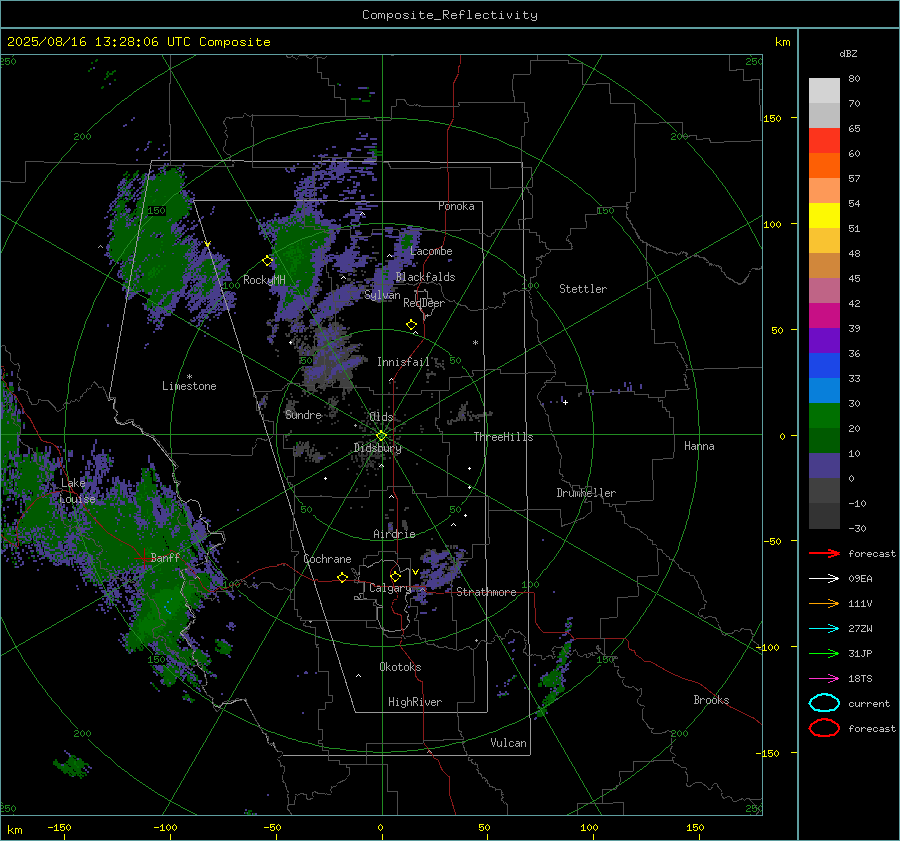Click the Sylvan map label
Image resolution: width=900 pixels, height=841 pixels.
tap(382, 295)
